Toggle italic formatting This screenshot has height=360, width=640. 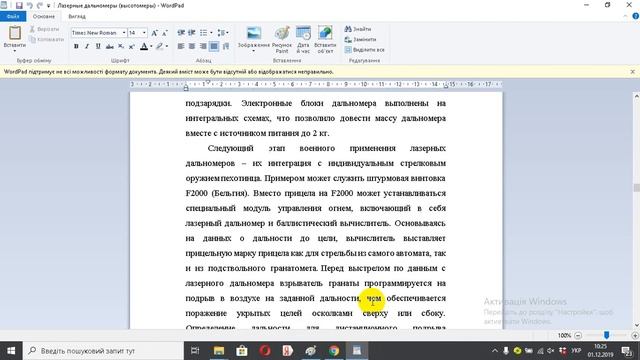pyautogui.click(x=87, y=47)
